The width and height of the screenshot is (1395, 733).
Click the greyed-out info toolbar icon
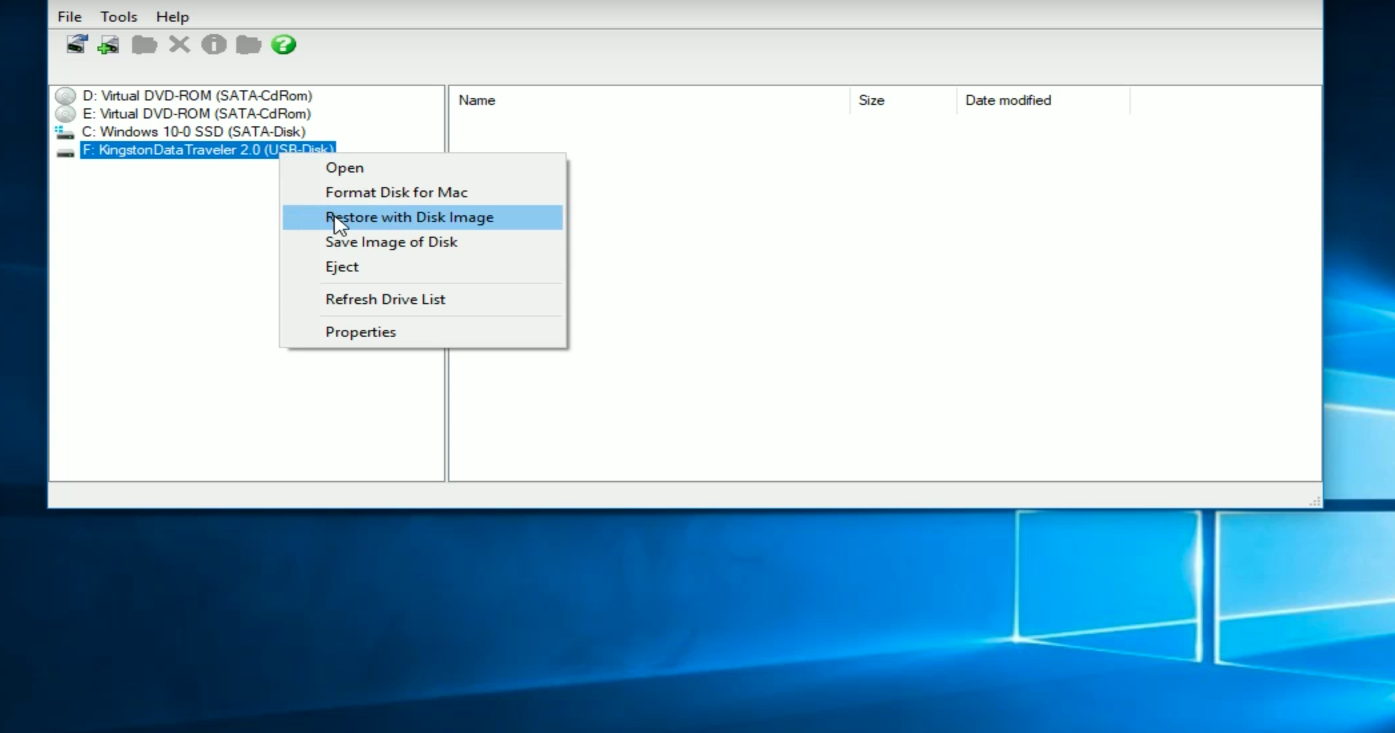213,44
